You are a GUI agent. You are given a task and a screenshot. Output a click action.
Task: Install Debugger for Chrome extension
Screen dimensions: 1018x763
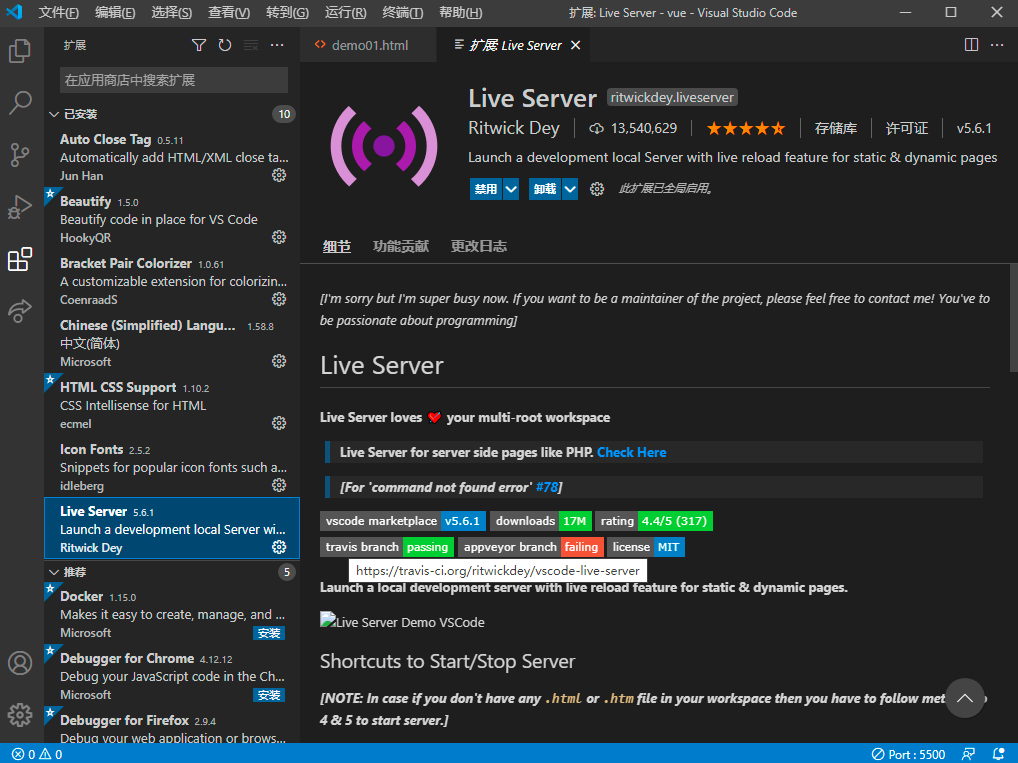(x=269, y=695)
